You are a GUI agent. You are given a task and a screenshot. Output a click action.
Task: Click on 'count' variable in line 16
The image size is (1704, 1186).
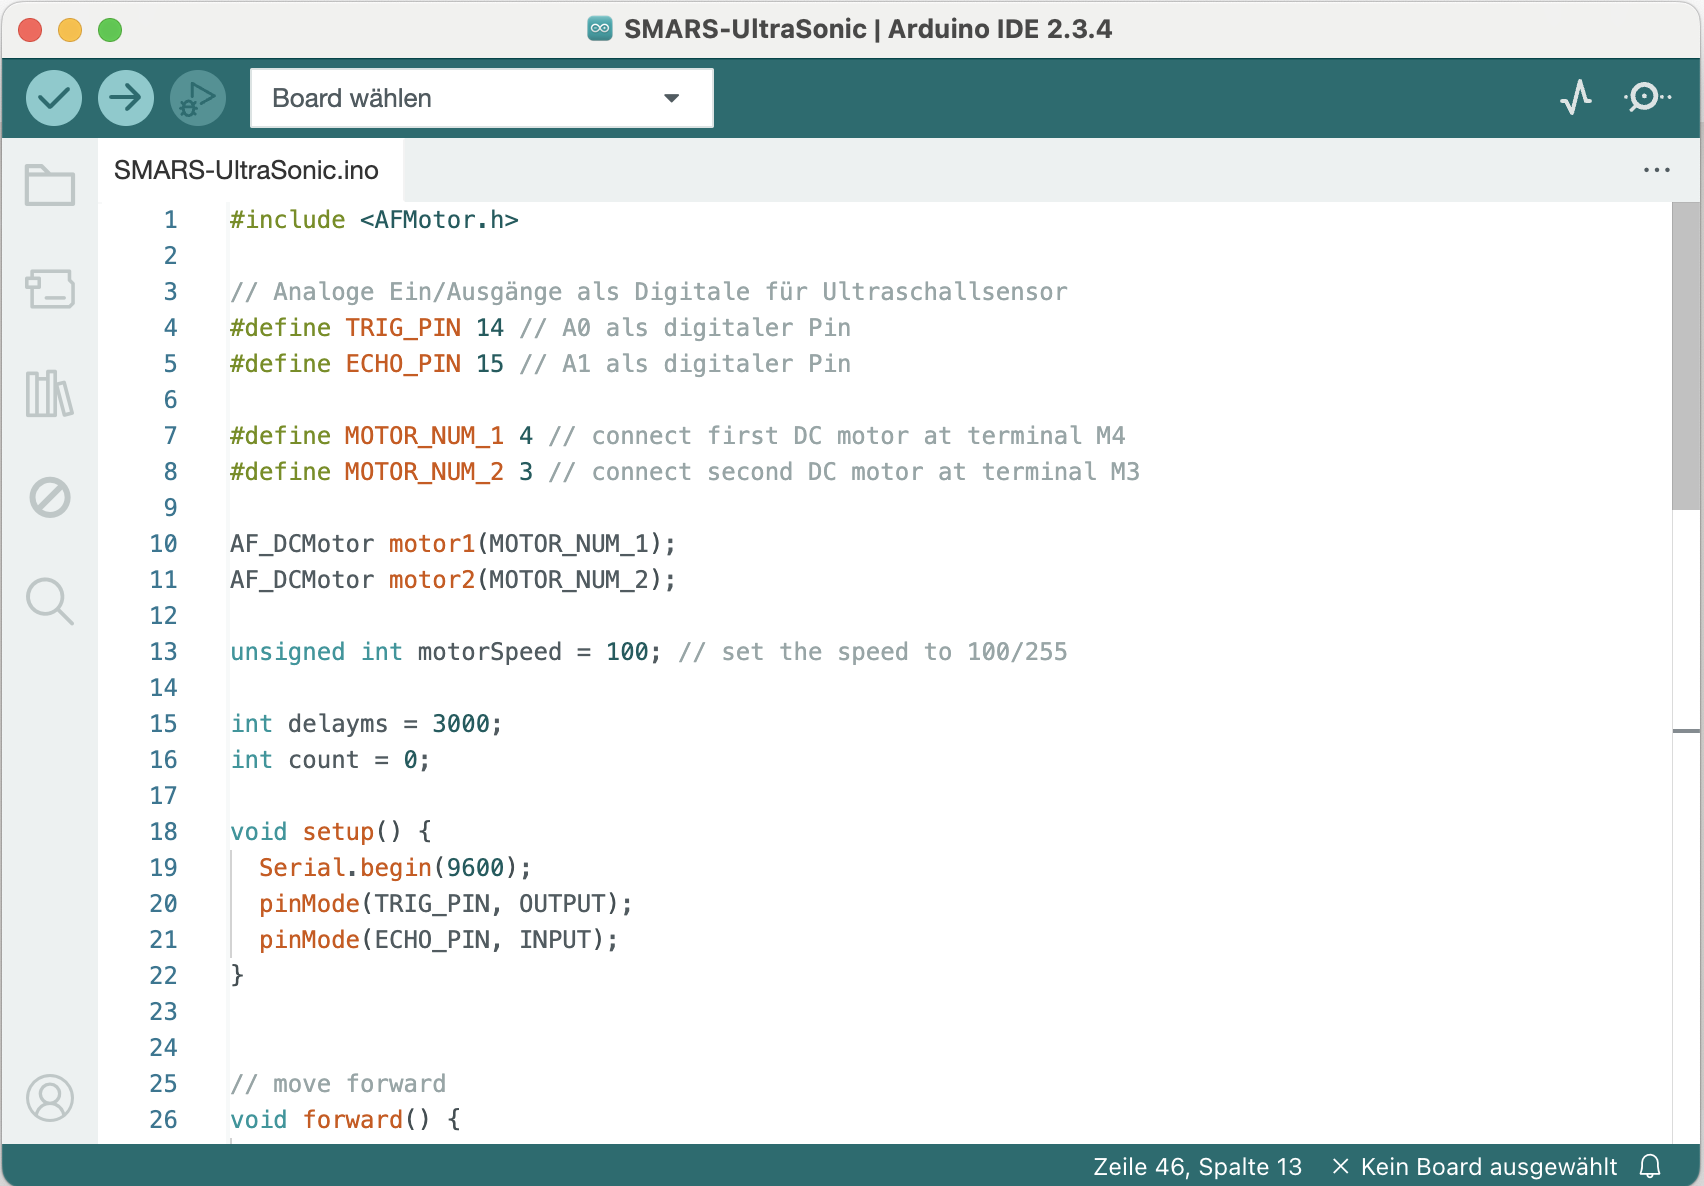(x=323, y=760)
